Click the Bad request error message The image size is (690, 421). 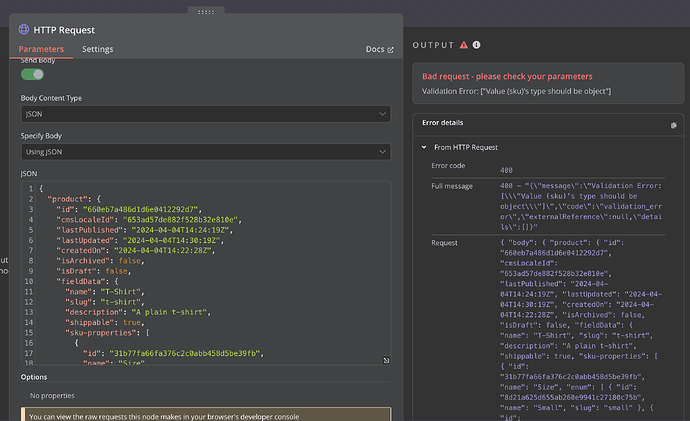pyautogui.click(x=507, y=76)
